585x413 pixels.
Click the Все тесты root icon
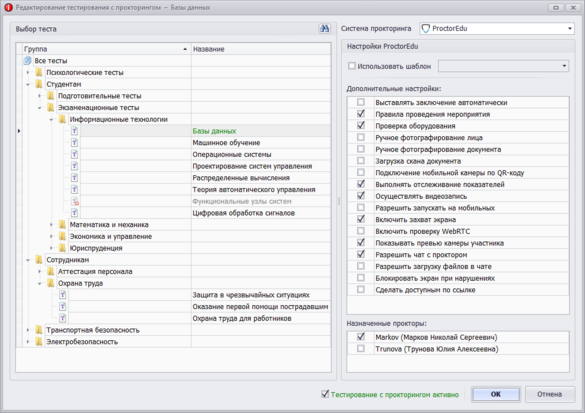[28, 60]
